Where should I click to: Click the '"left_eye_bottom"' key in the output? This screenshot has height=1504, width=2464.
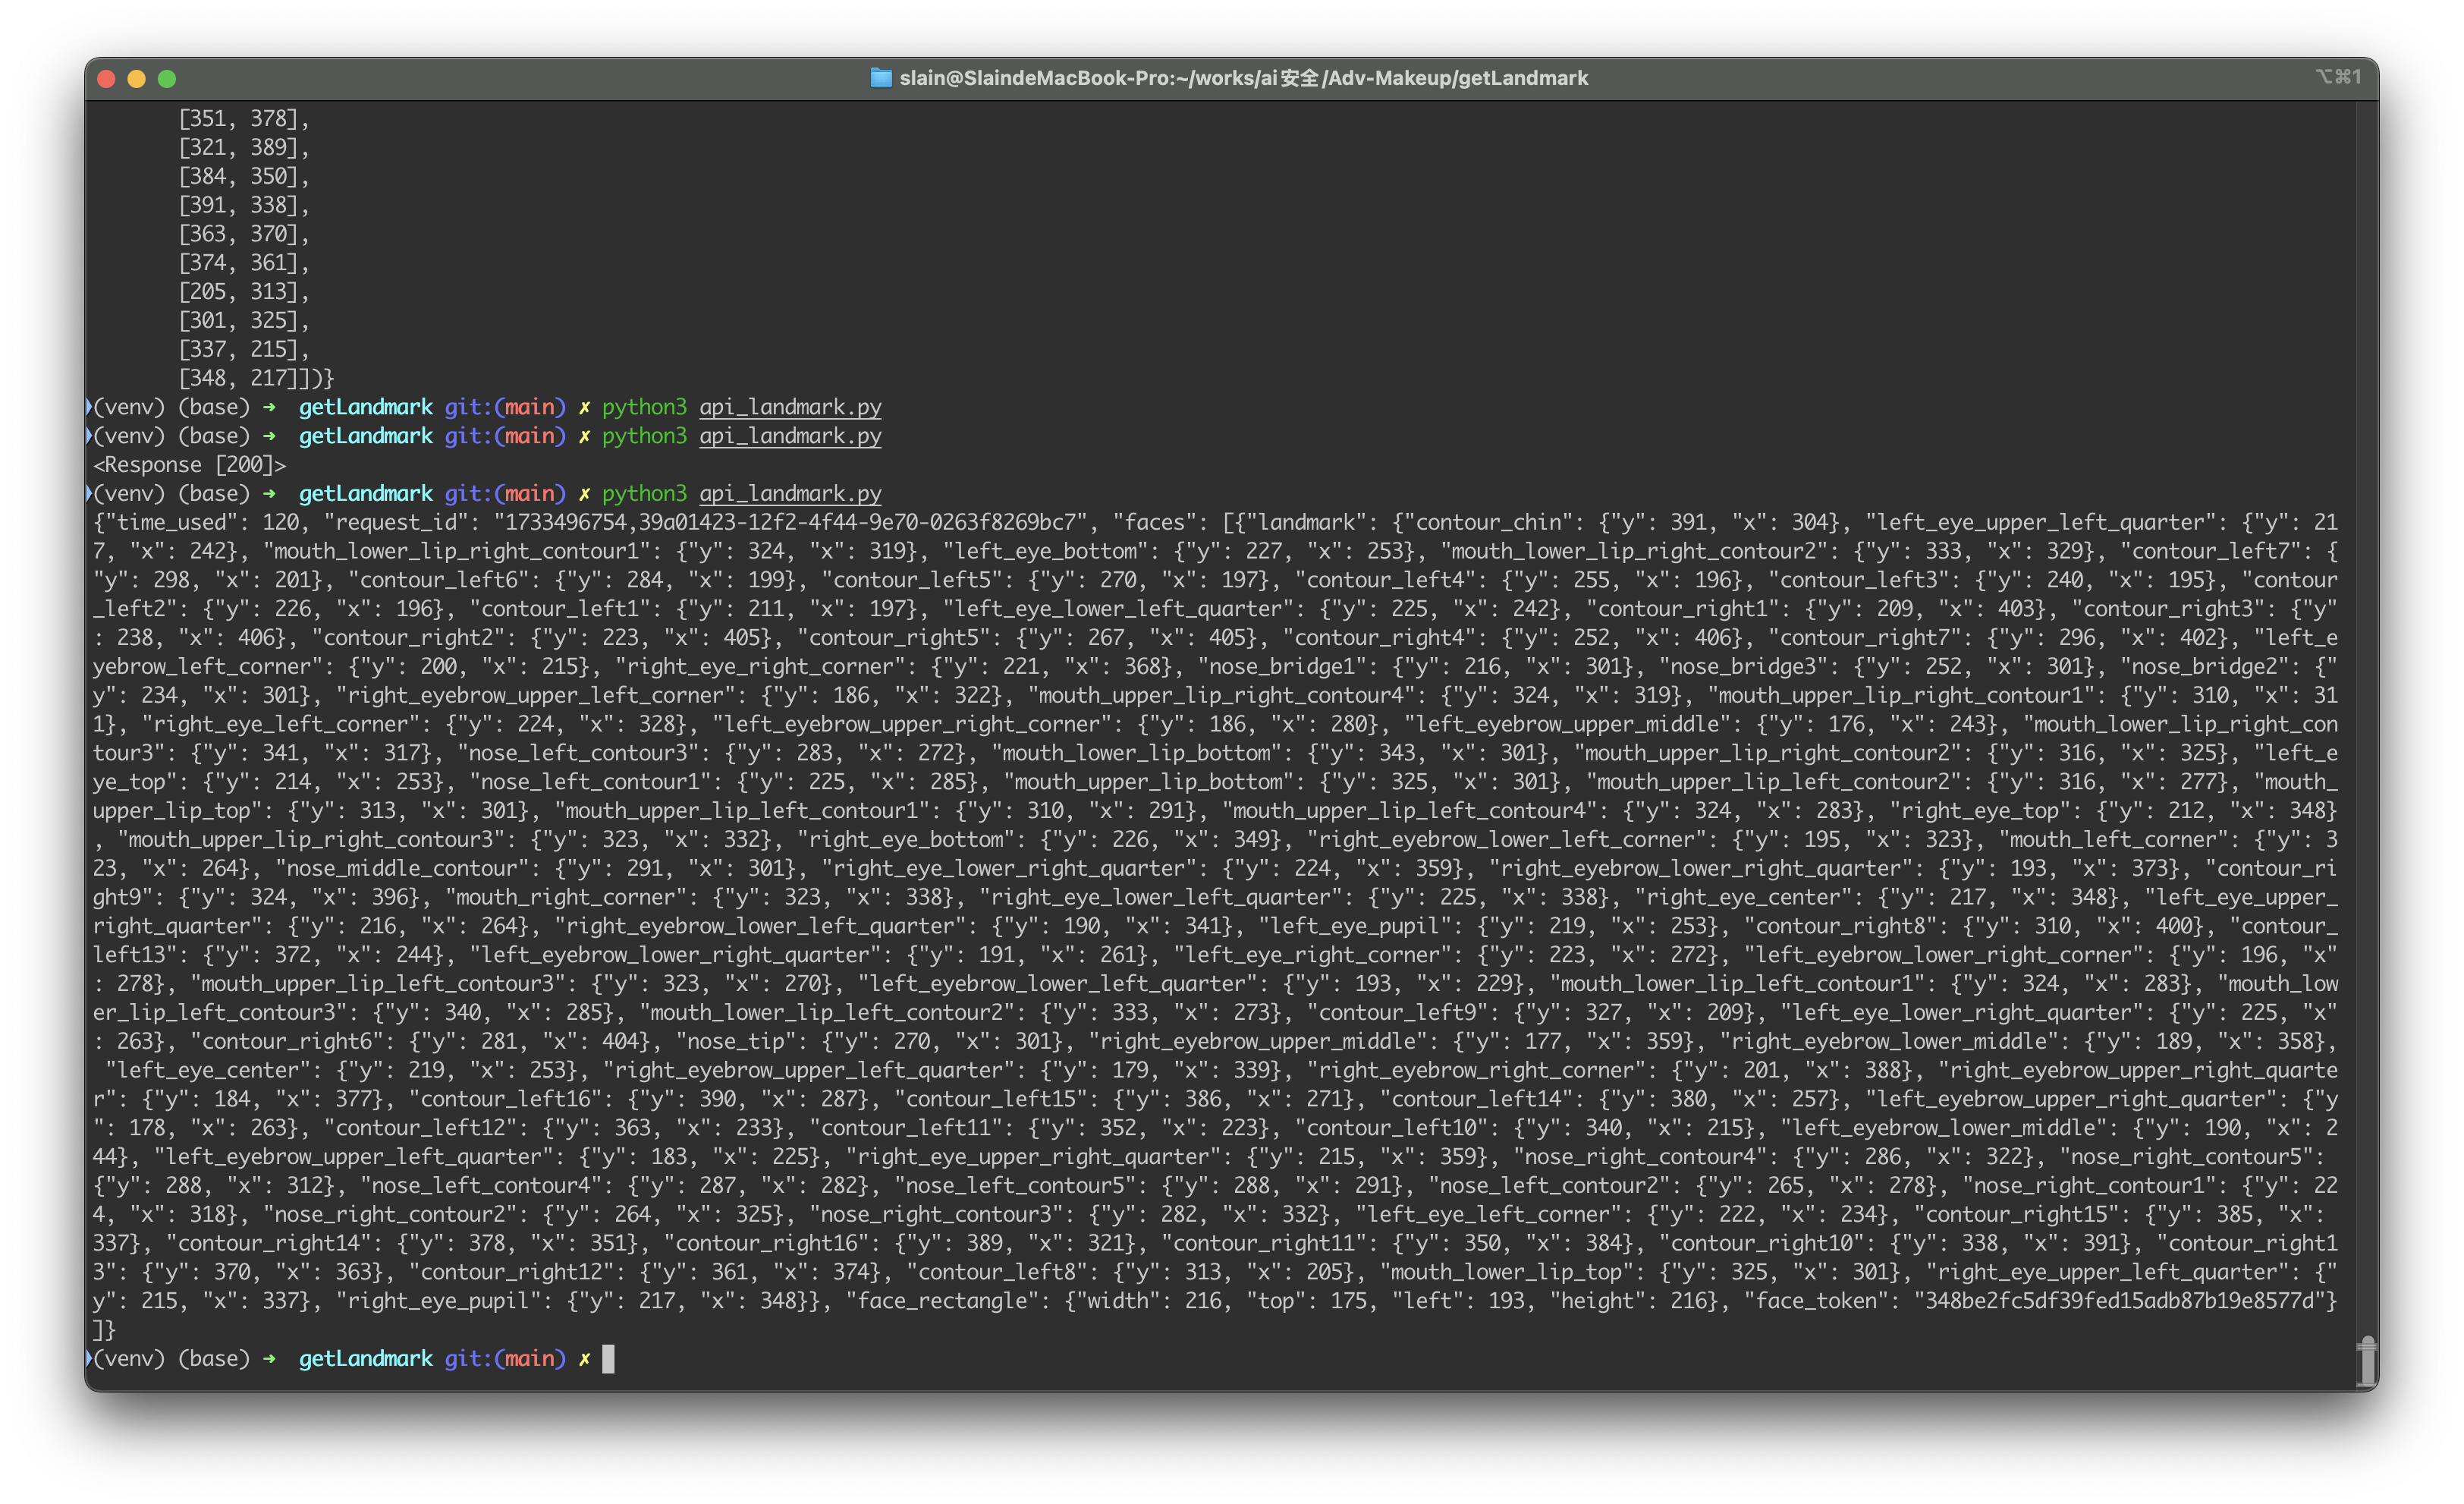pos(1052,551)
